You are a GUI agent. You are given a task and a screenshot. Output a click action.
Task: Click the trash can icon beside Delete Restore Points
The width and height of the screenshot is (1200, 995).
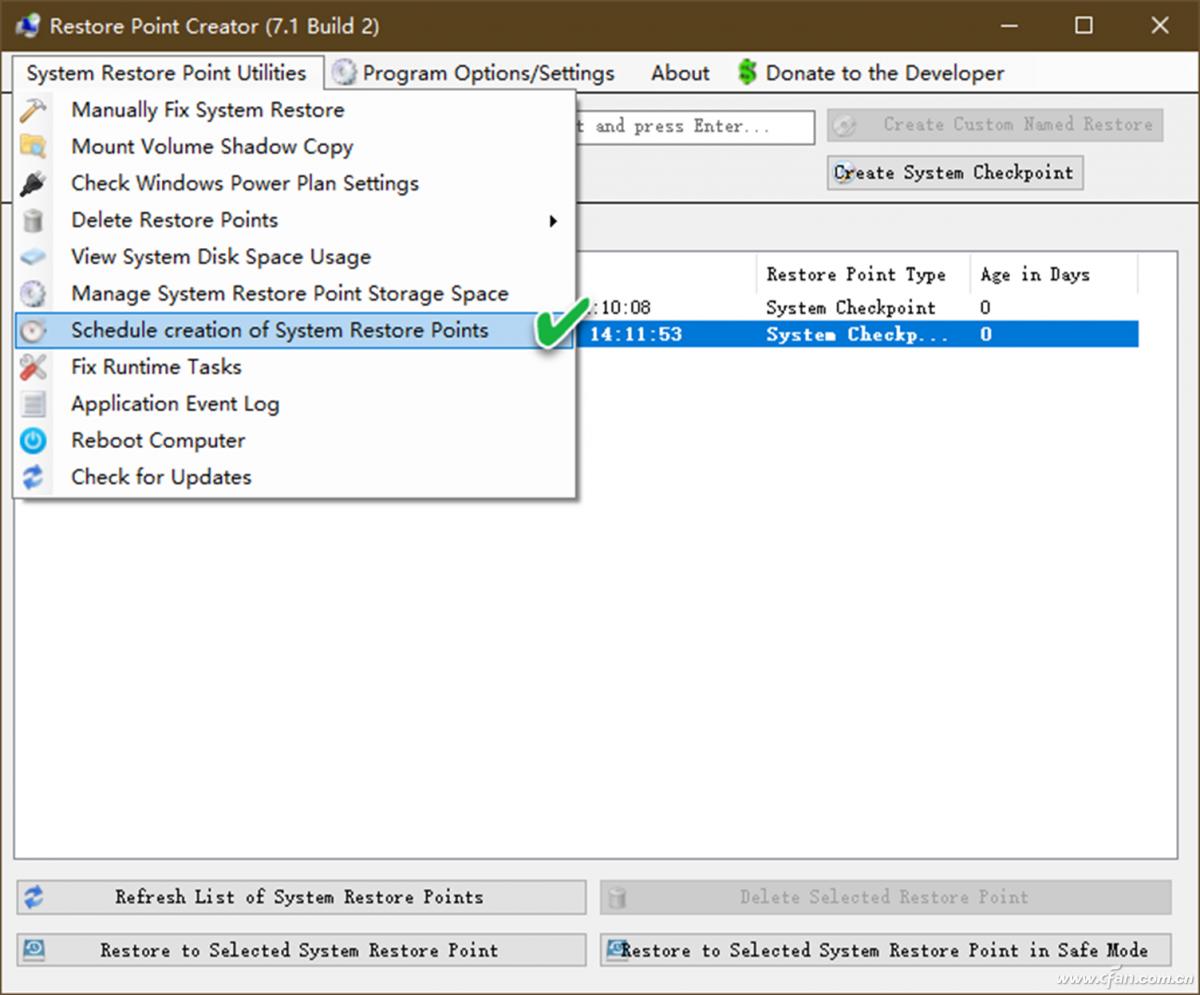(33, 220)
